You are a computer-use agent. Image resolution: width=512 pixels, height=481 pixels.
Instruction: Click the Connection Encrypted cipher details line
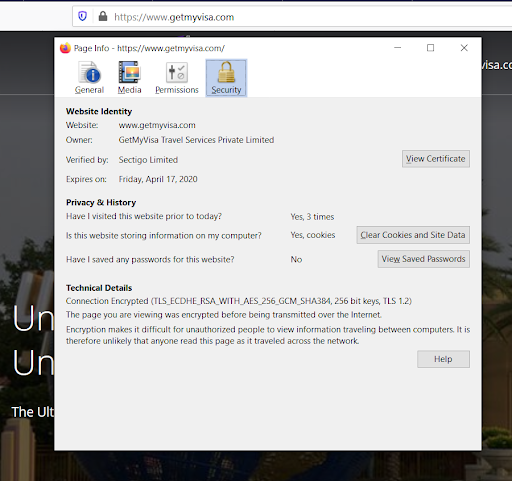click(239, 301)
